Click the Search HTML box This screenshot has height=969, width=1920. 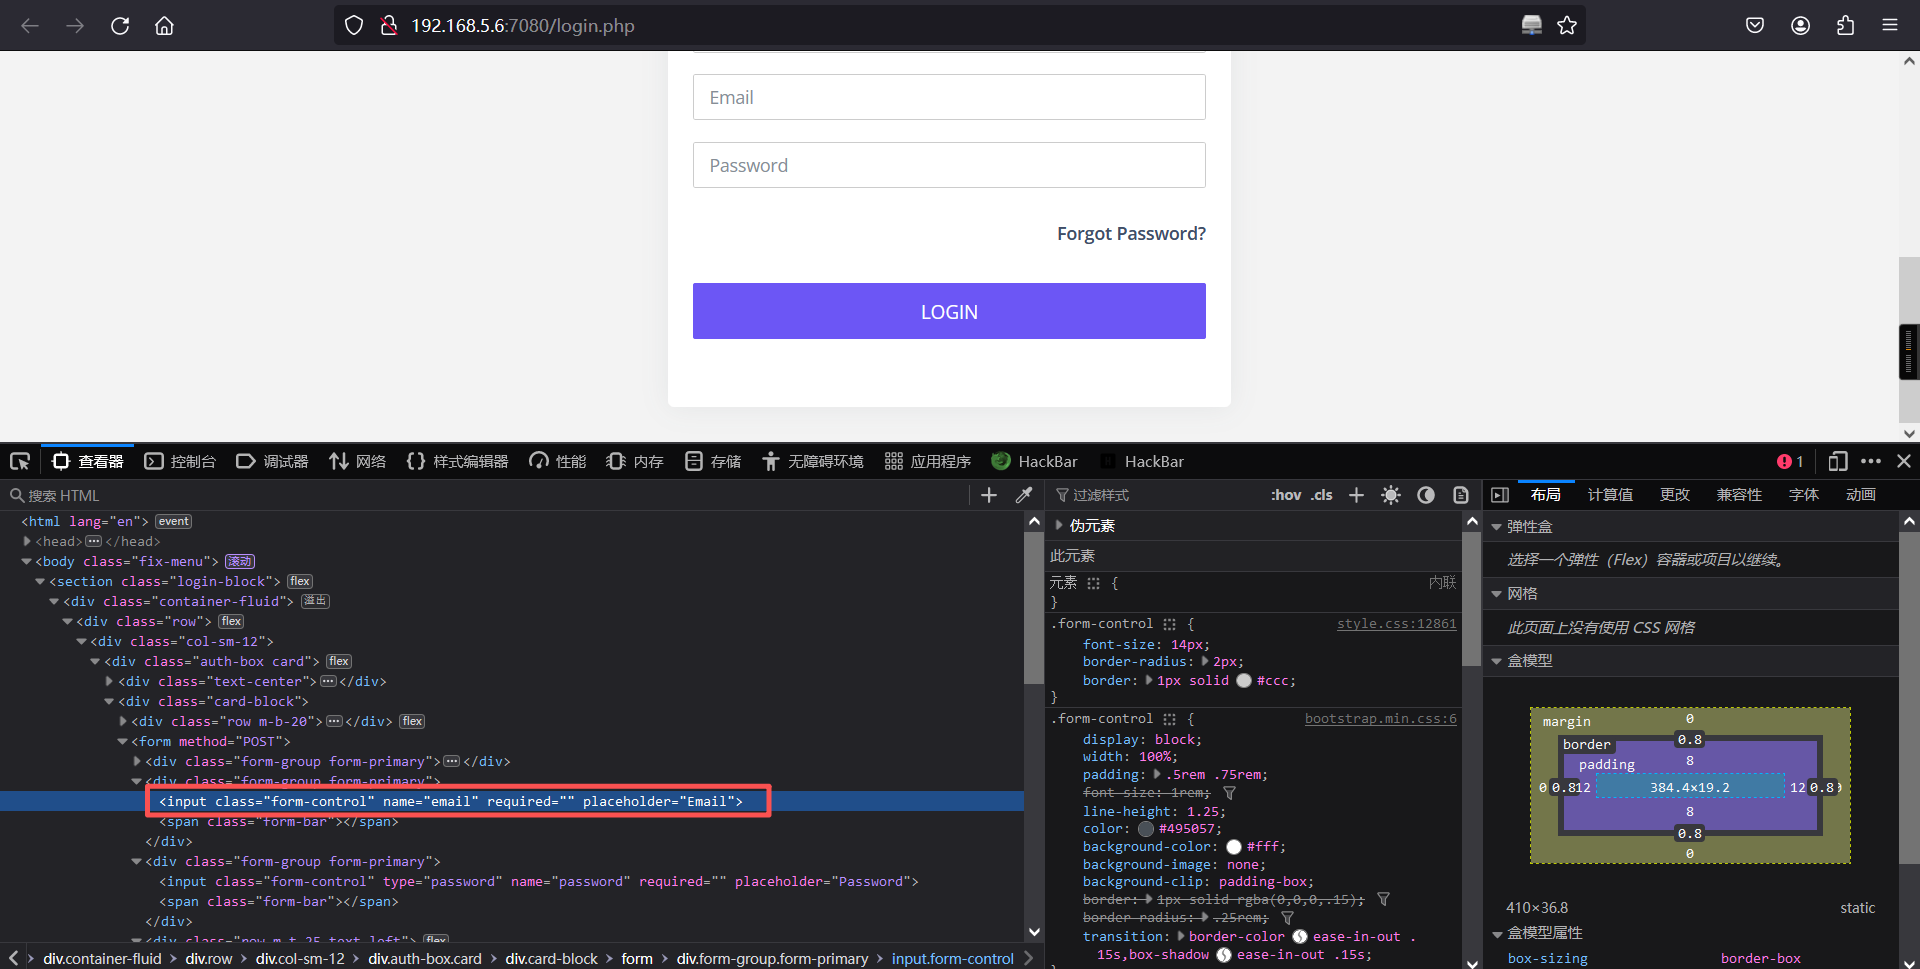[485, 495]
